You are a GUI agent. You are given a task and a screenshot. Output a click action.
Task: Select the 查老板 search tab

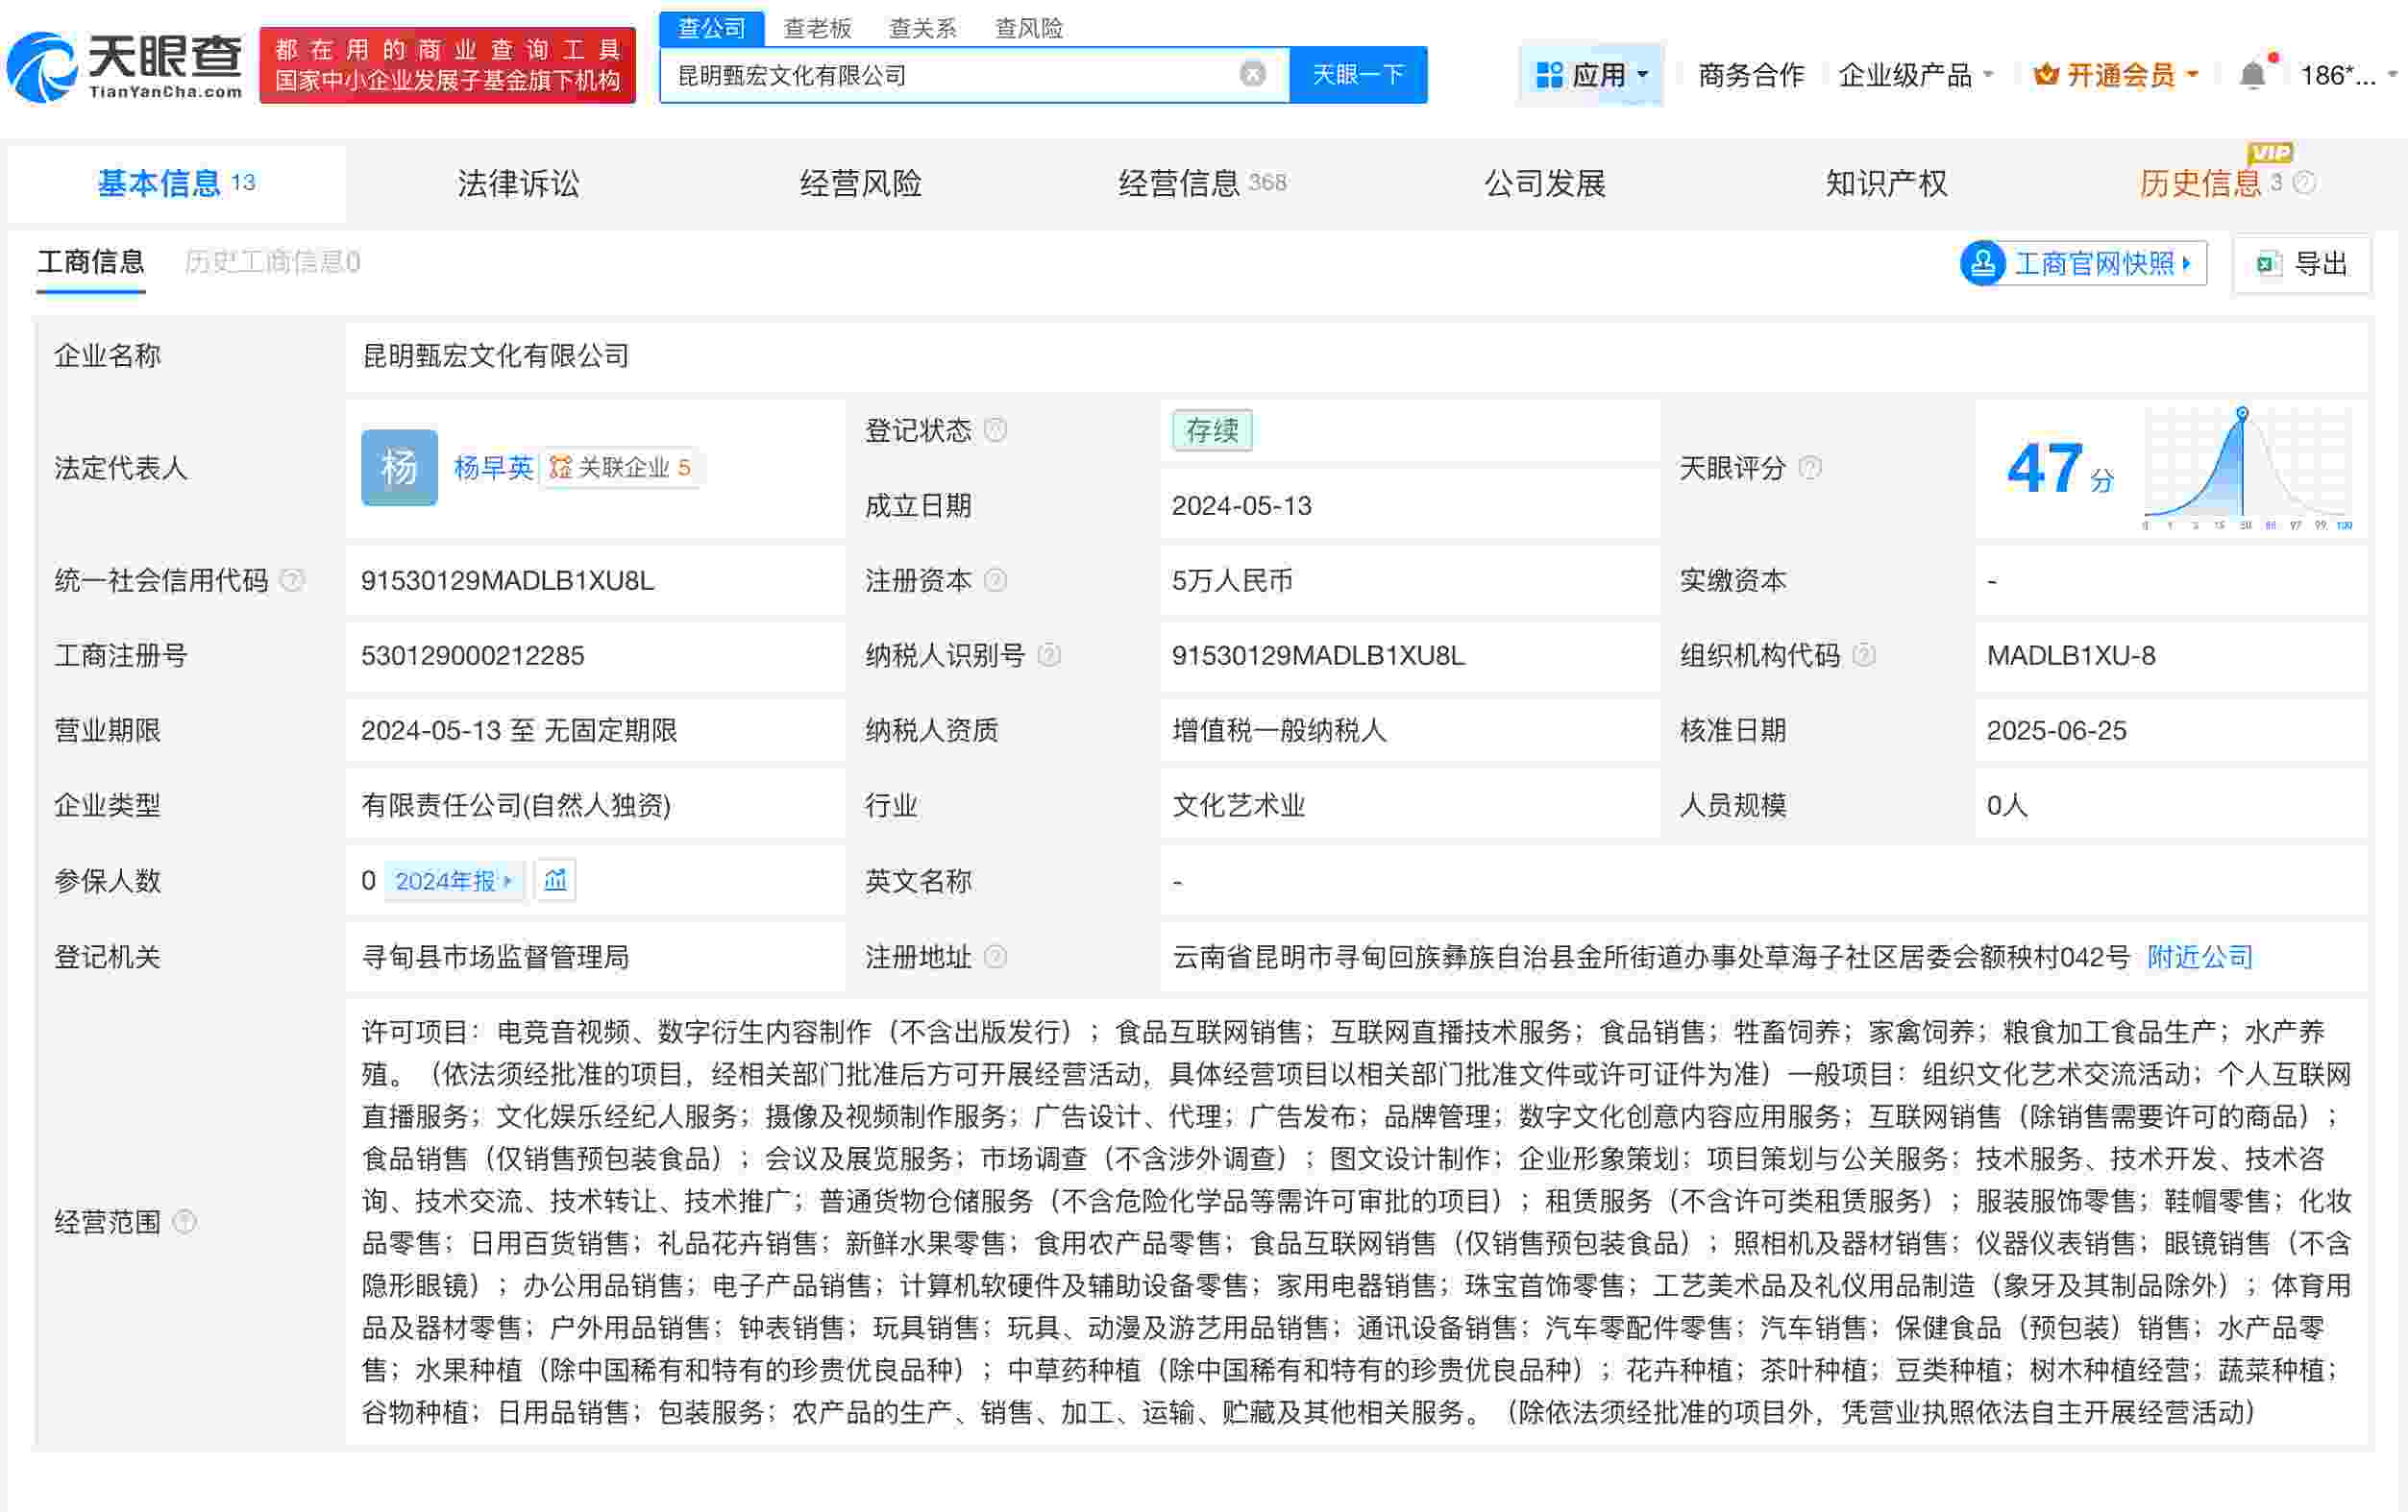click(x=818, y=27)
